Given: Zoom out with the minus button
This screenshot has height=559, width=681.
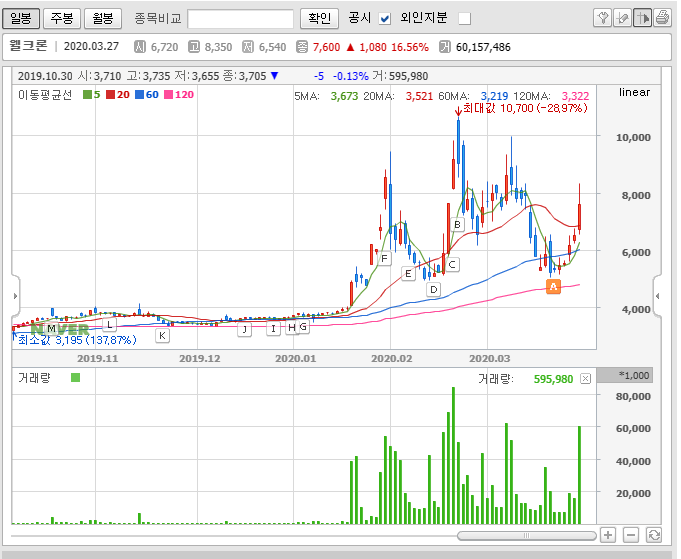Looking at the screenshot, I should [631, 535].
